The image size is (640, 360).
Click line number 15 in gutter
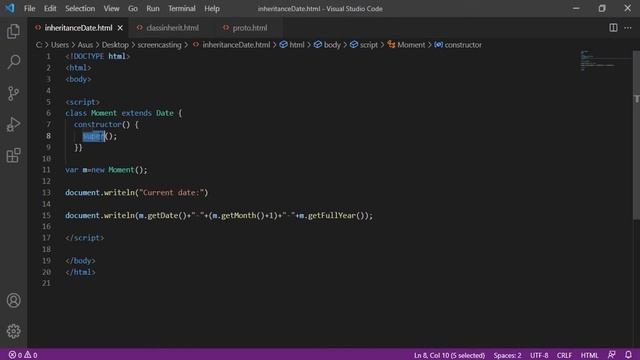[x=46, y=215]
